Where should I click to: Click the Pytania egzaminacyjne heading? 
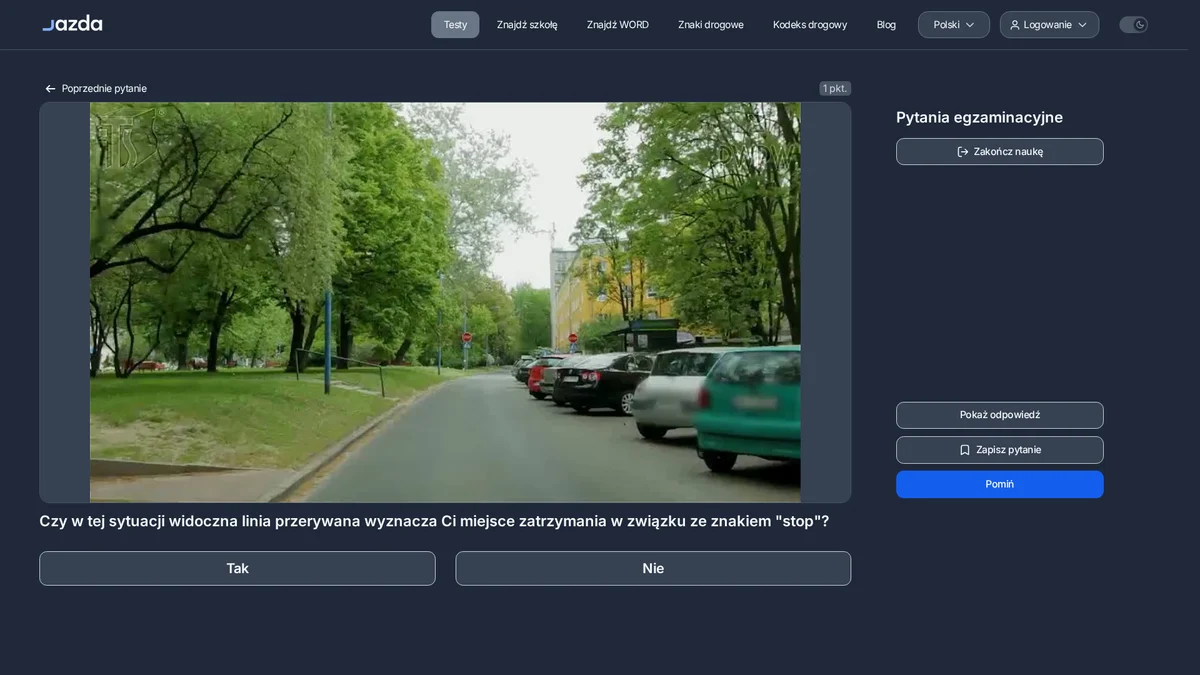(x=979, y=117)
